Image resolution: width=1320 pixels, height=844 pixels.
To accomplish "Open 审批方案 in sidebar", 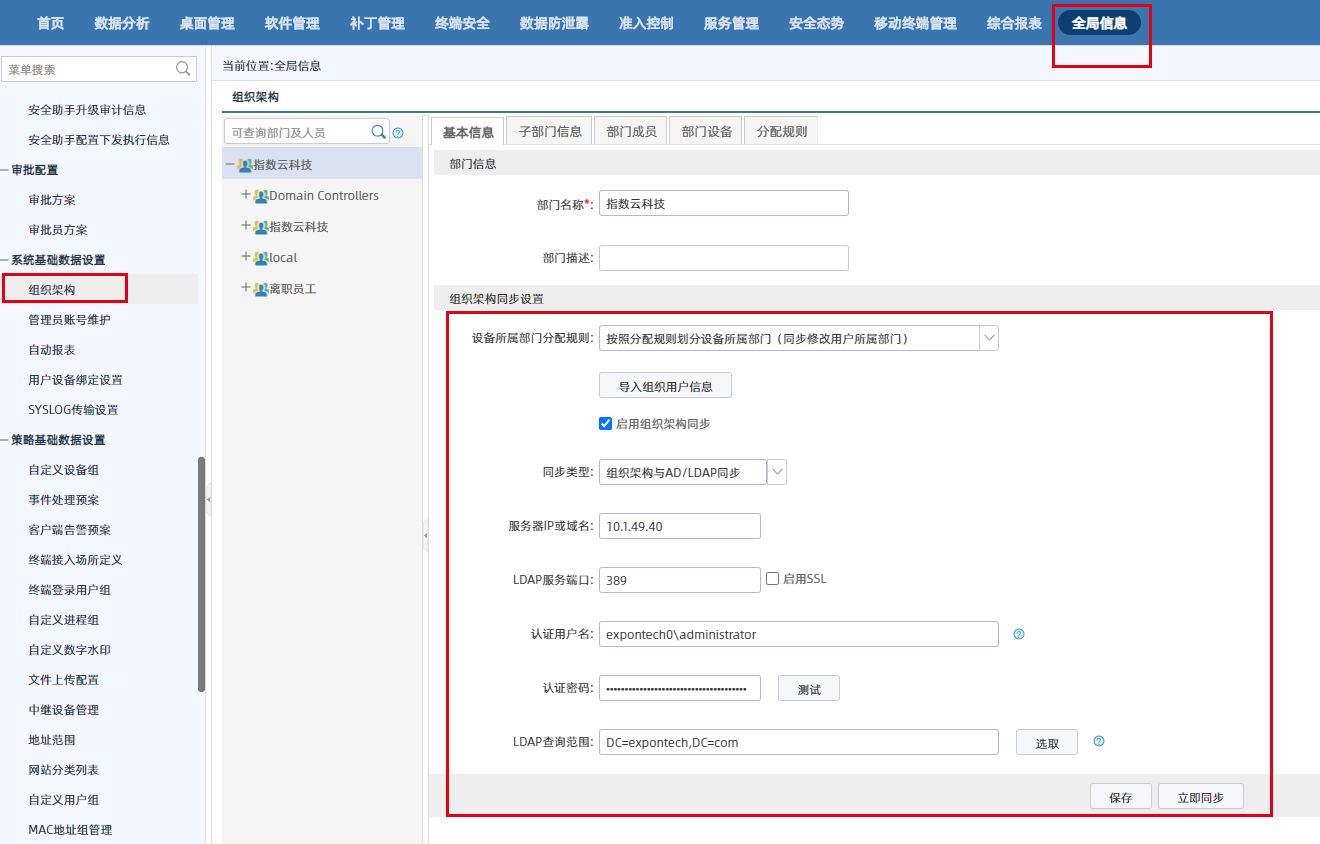I will pyautogui.click(x=52, y=200).
